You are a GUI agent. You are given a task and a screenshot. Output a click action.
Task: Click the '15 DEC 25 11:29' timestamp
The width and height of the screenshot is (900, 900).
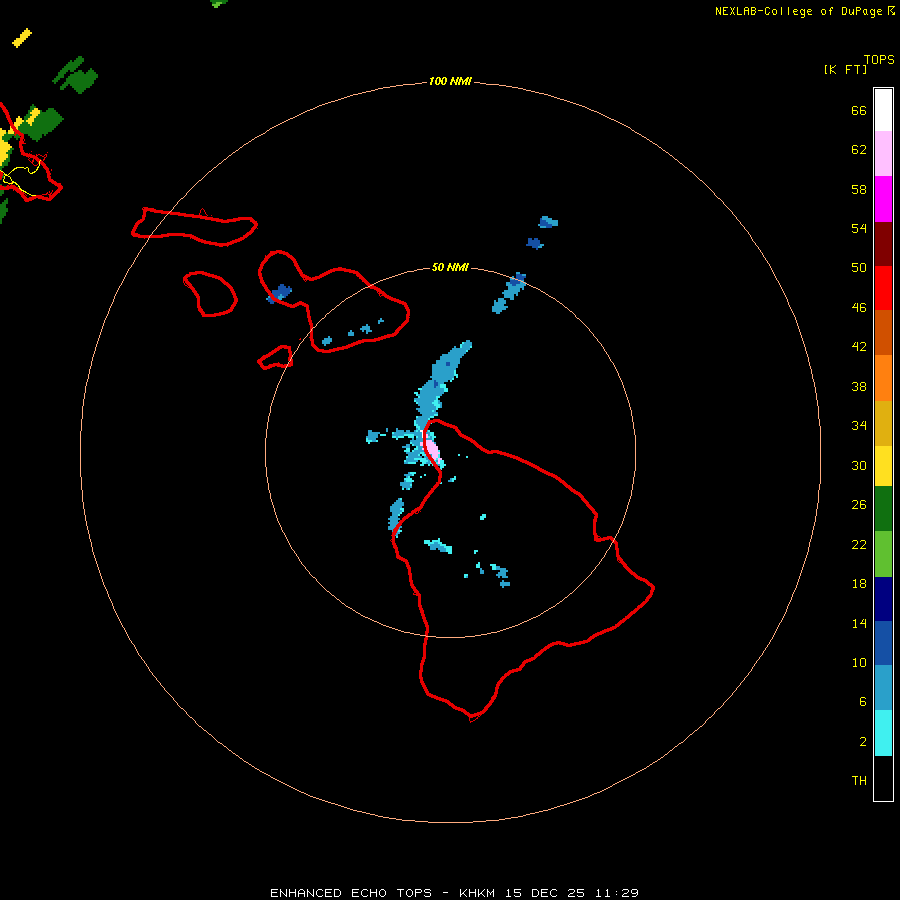point(572,893)
